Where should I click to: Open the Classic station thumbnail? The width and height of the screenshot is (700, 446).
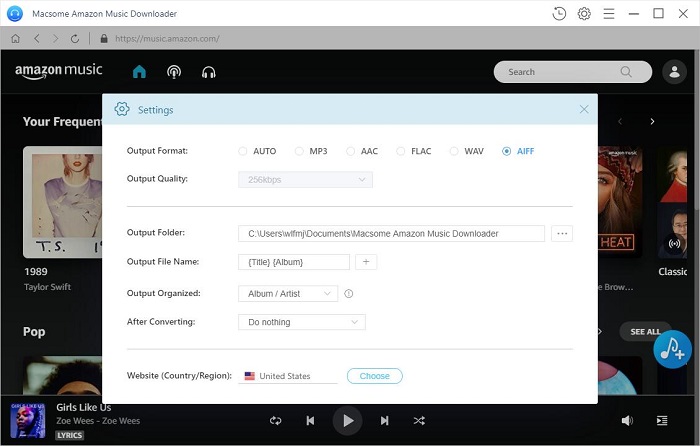coord(673,202)
